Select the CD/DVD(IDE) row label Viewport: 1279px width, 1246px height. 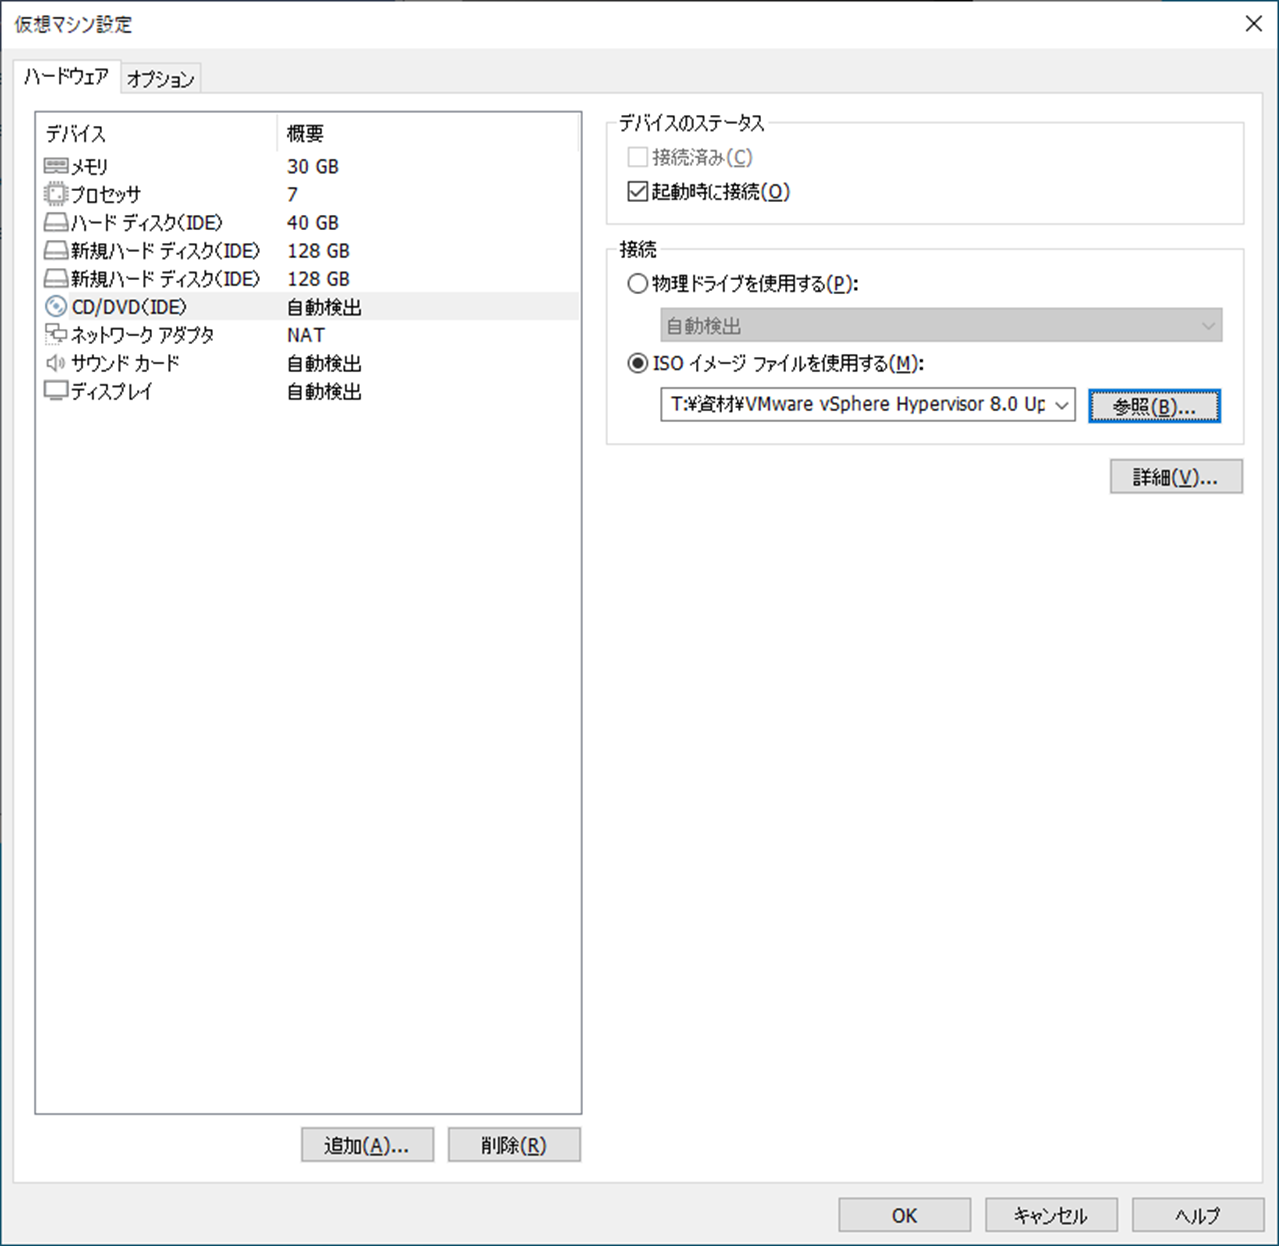[x=129, y=307]
